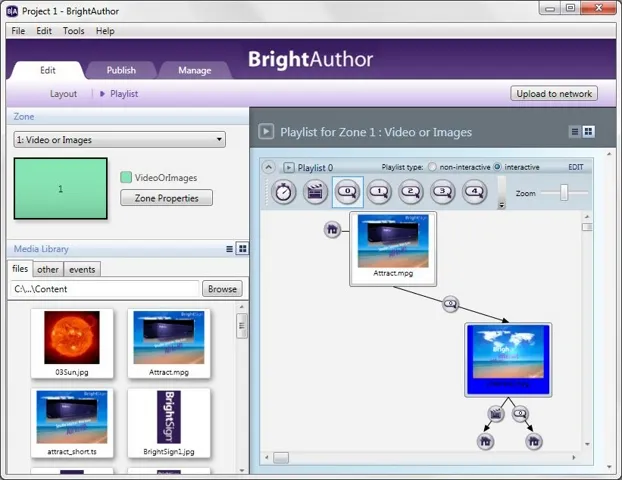
Task: Collapse the Playlist 0 section
Action: (x=269, y=167)
